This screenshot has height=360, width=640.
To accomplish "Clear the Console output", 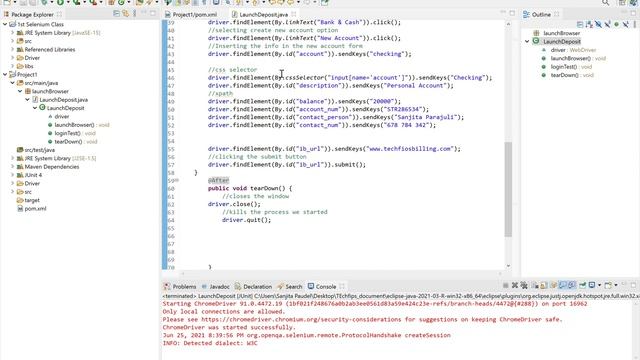I will click(535, 285).
